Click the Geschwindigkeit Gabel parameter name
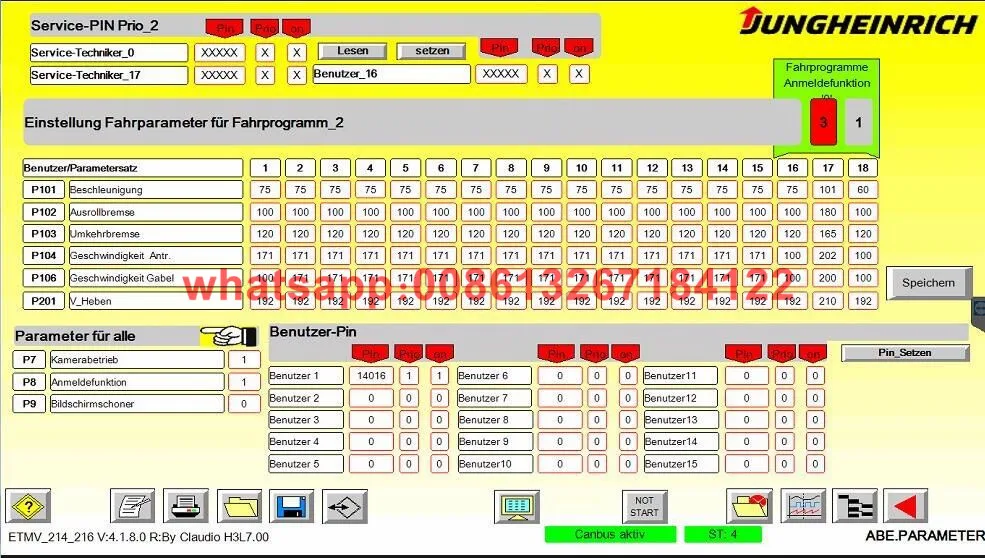Image resolution: width=985 pixels, height=558 pixels. [x=156, y=278]
